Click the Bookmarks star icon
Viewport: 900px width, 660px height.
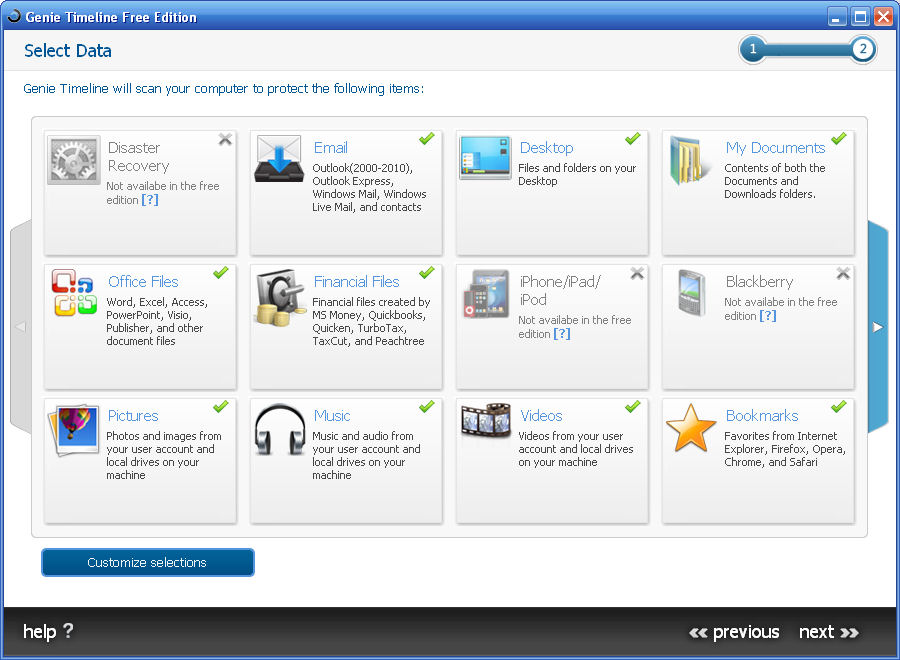pos(691,428)
